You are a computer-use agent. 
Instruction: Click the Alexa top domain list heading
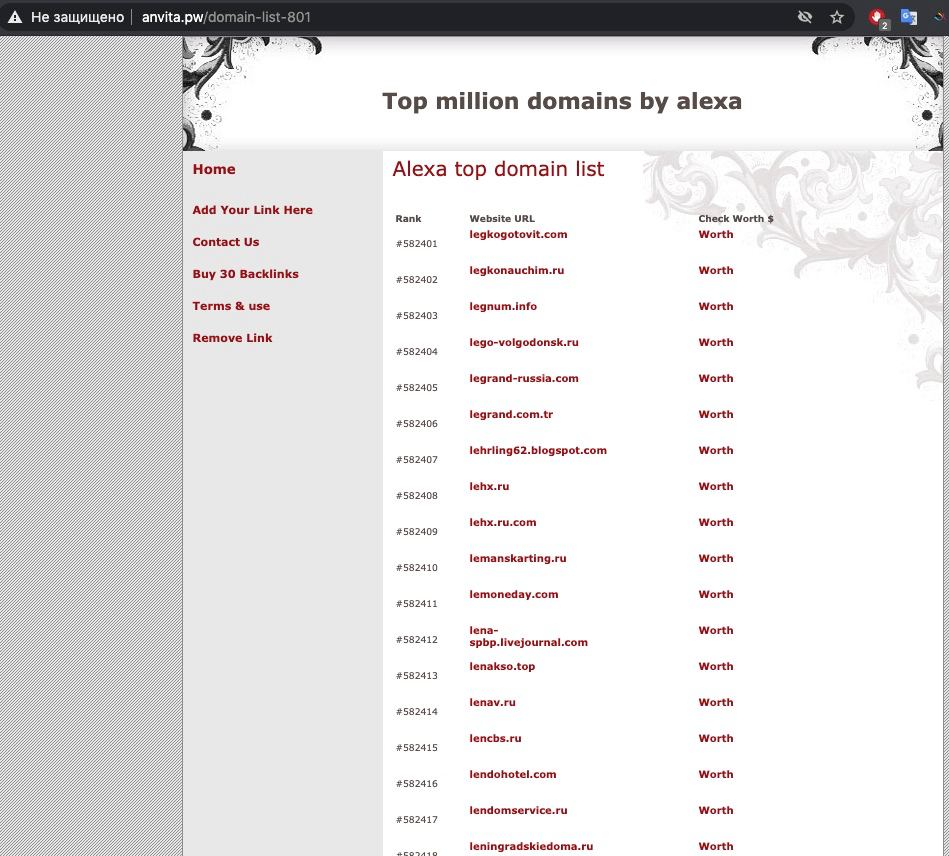(498, 169)
